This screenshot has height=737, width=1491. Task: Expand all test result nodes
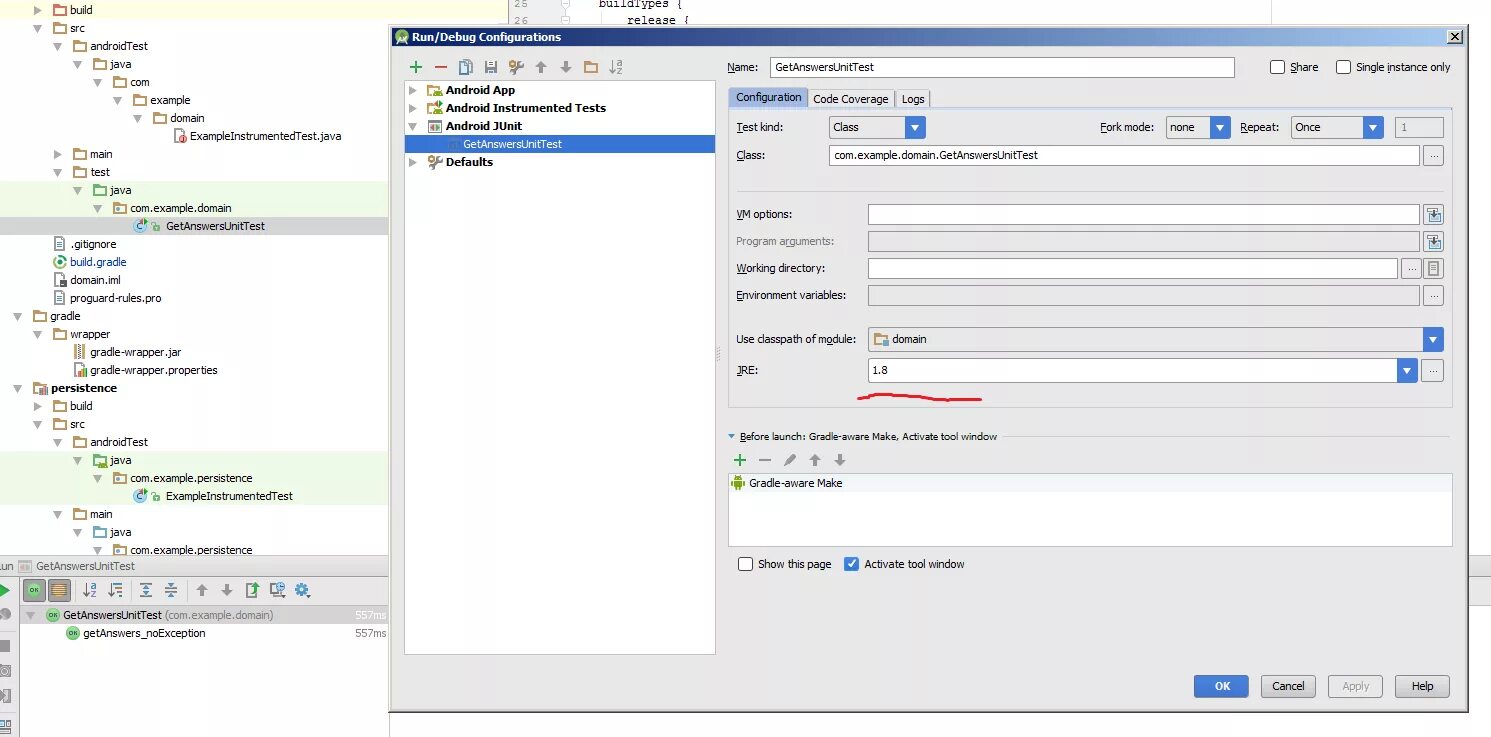click(146, 590)
